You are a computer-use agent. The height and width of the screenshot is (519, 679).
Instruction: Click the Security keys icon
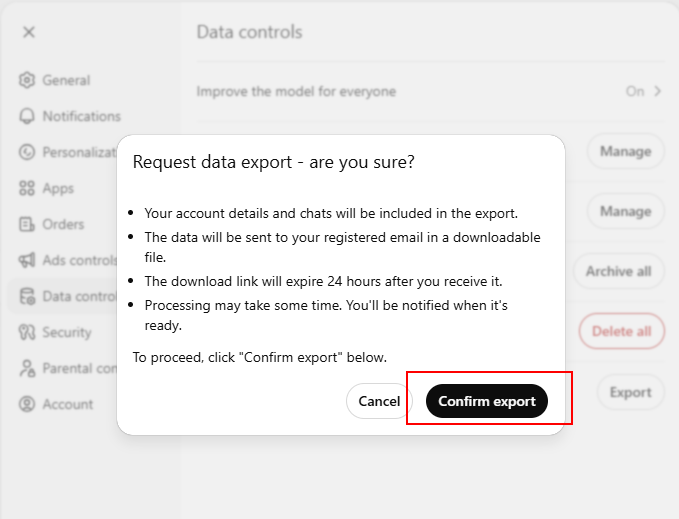click(27, 332)
